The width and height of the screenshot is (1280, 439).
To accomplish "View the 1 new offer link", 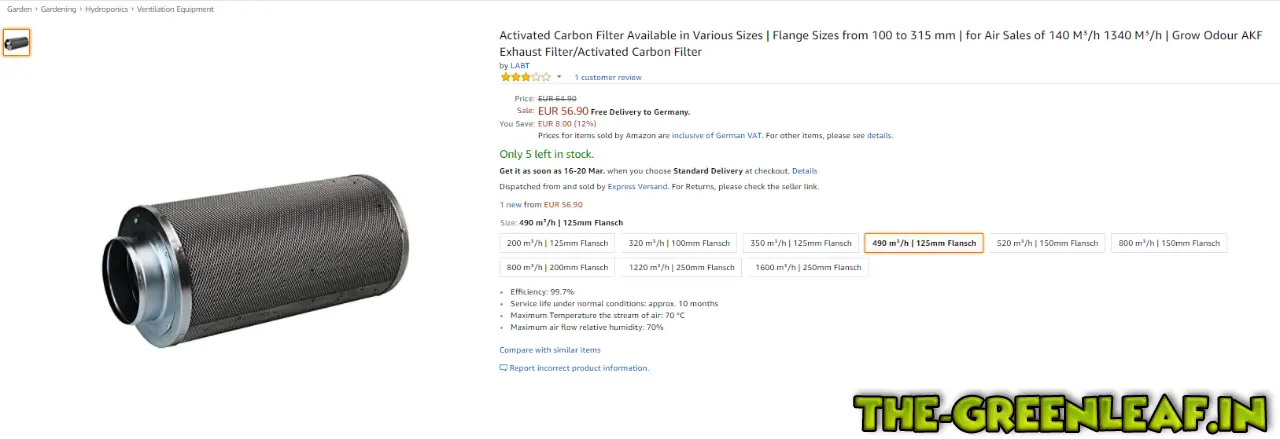I will point(510,204).
